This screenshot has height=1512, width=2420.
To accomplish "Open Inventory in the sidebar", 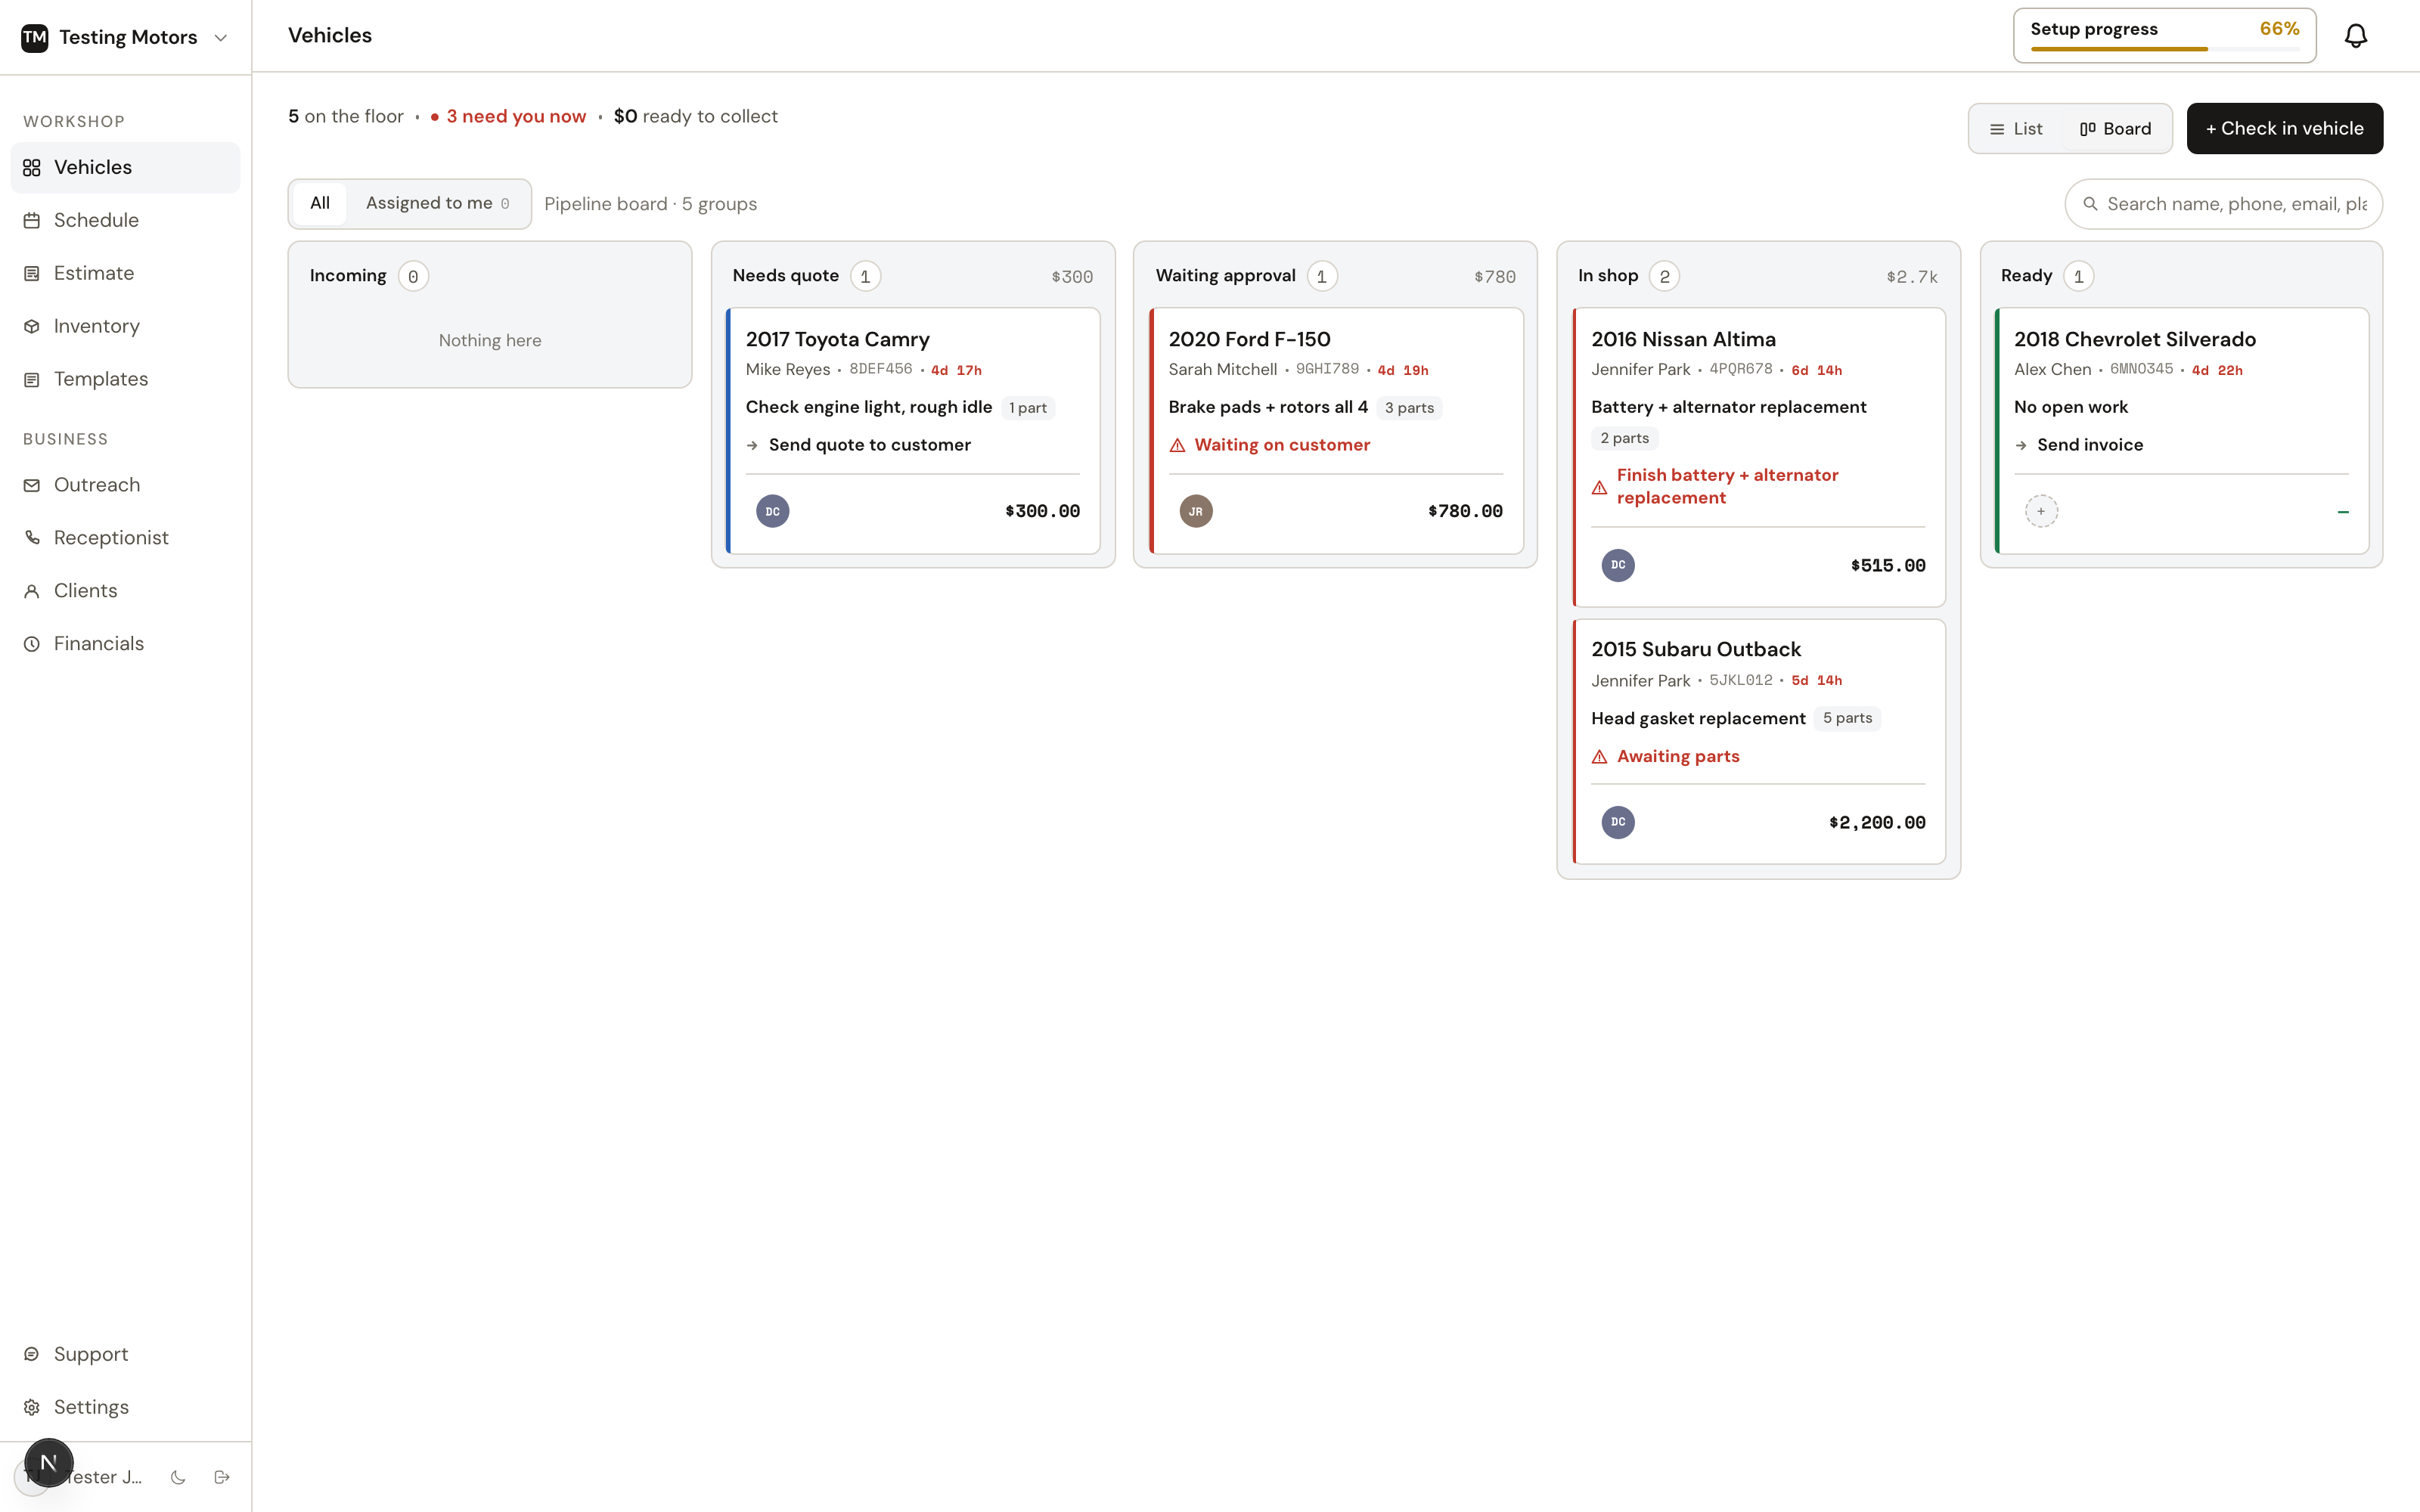I will [x=125, y=326].
